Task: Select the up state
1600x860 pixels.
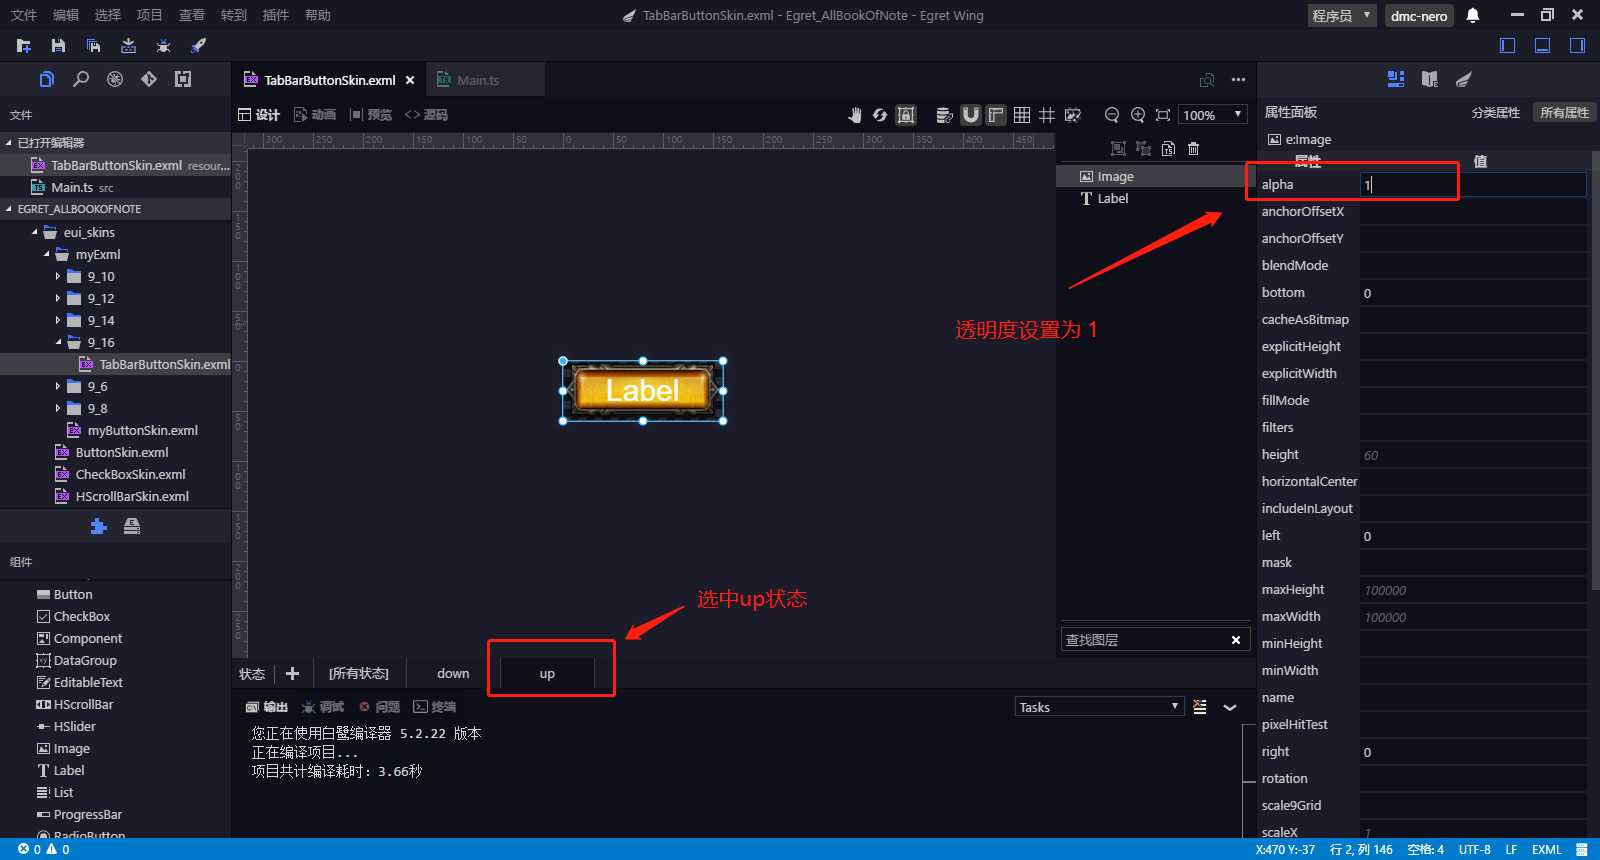Action: 547,673
